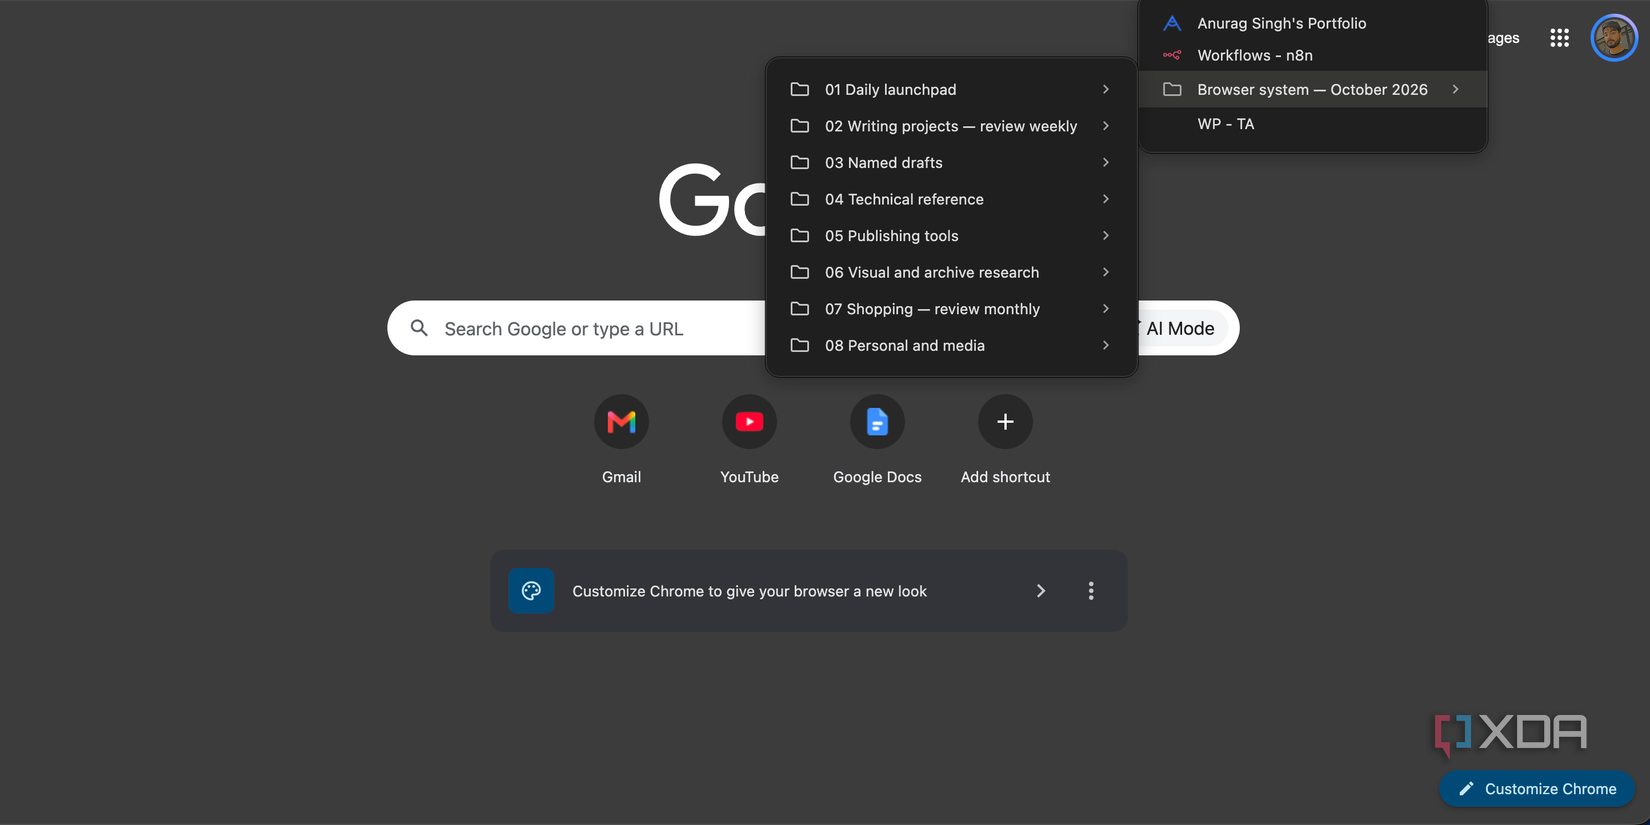
Task: Click the search magnifier icon
Action: [x=419, y=328]
